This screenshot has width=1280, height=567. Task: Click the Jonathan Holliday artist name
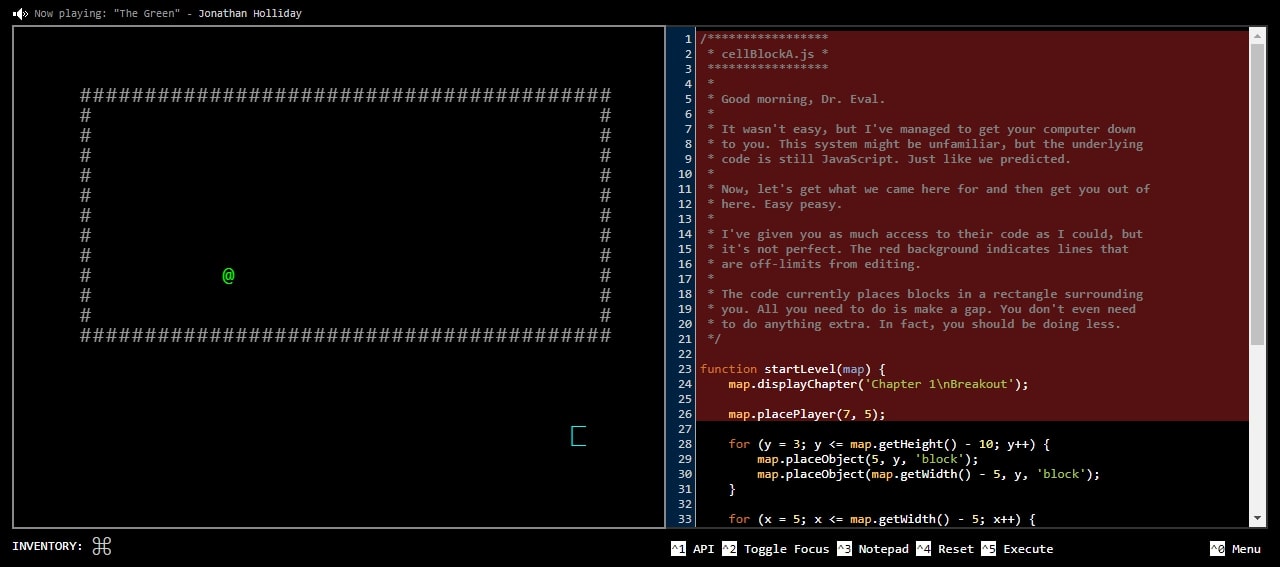[x=250, y=13]
